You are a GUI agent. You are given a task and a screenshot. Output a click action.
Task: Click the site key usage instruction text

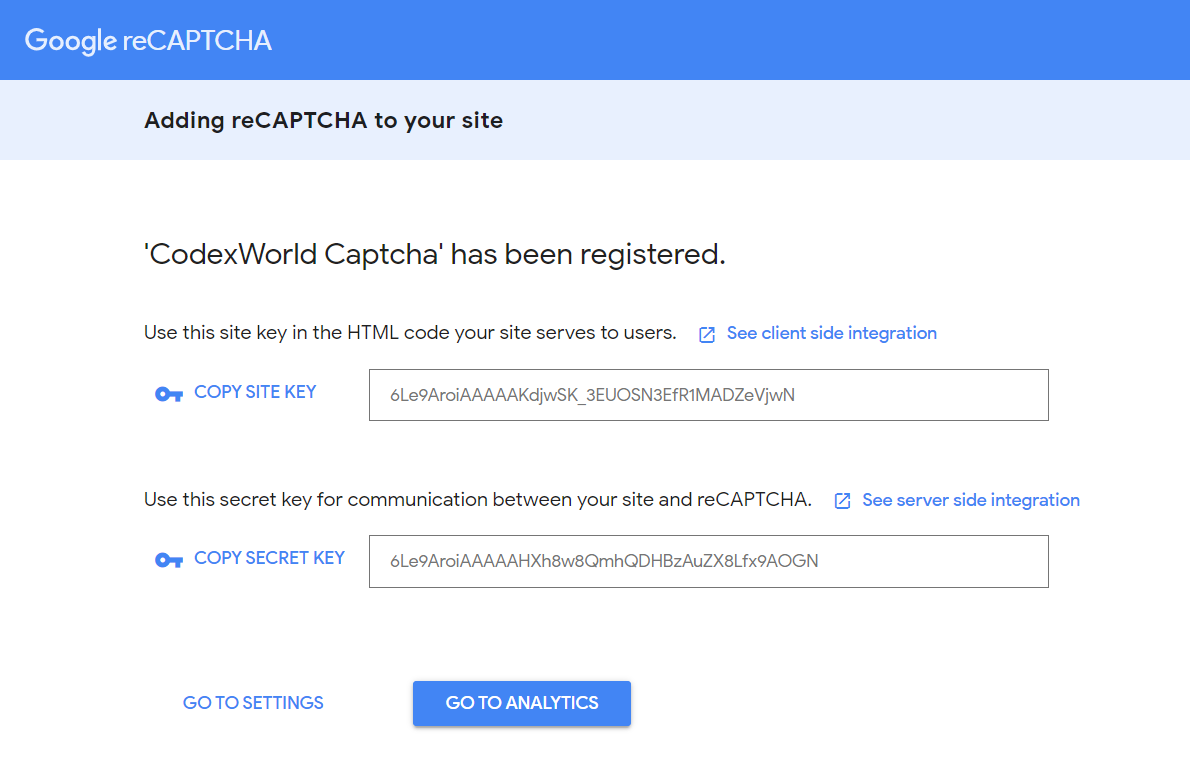coord(410,333)
